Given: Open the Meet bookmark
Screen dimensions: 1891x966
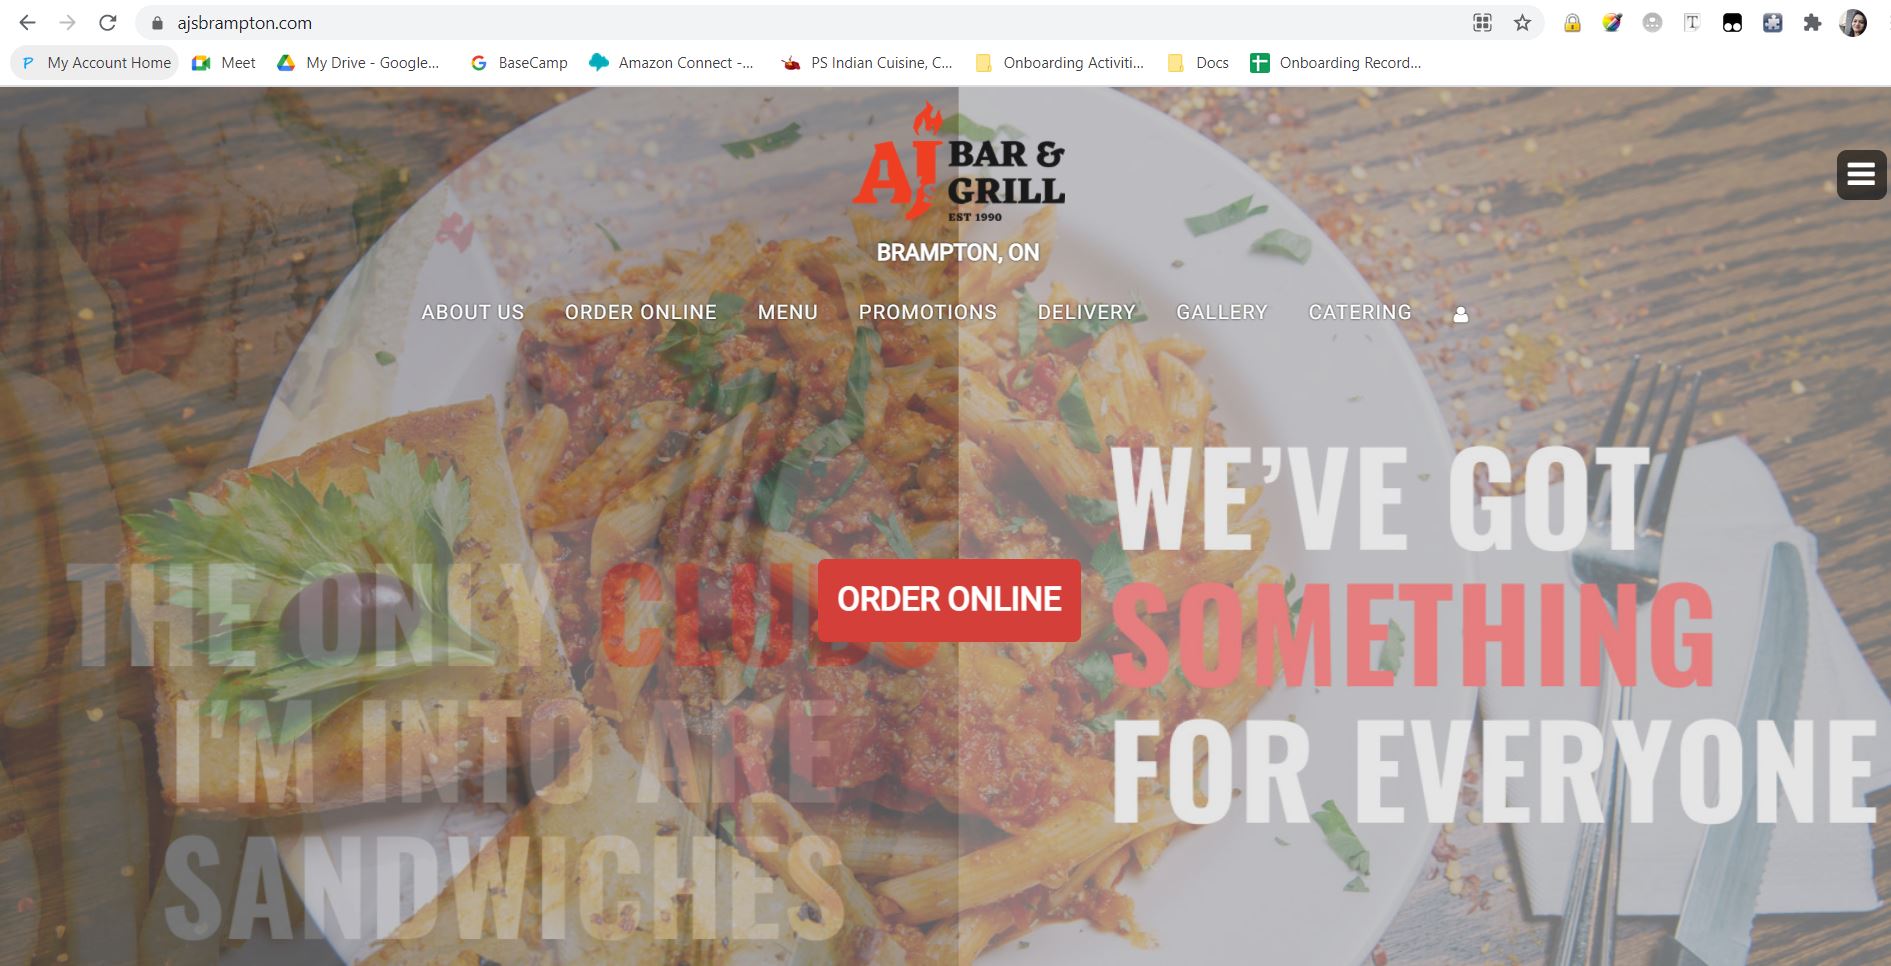Looking at the screenshot, I should [x=224, y=63].
